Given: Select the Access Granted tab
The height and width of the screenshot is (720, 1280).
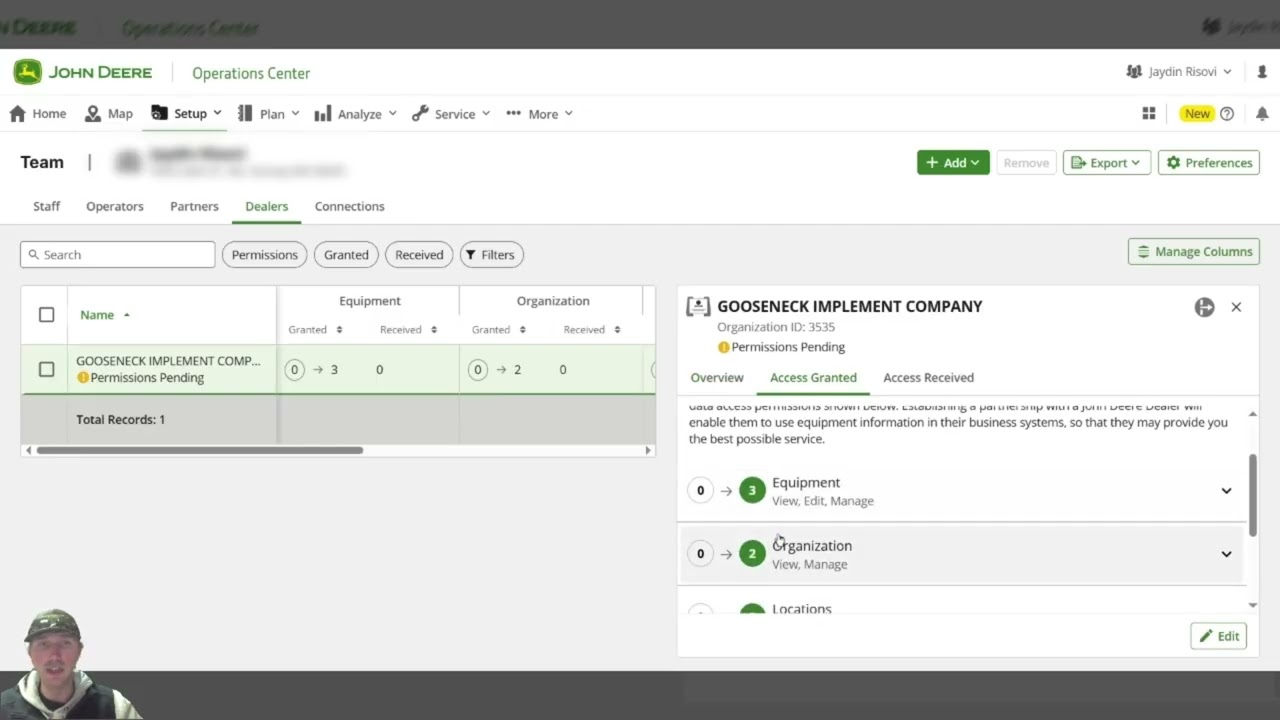Looking at the screenshot, I should tap(813, 378).
